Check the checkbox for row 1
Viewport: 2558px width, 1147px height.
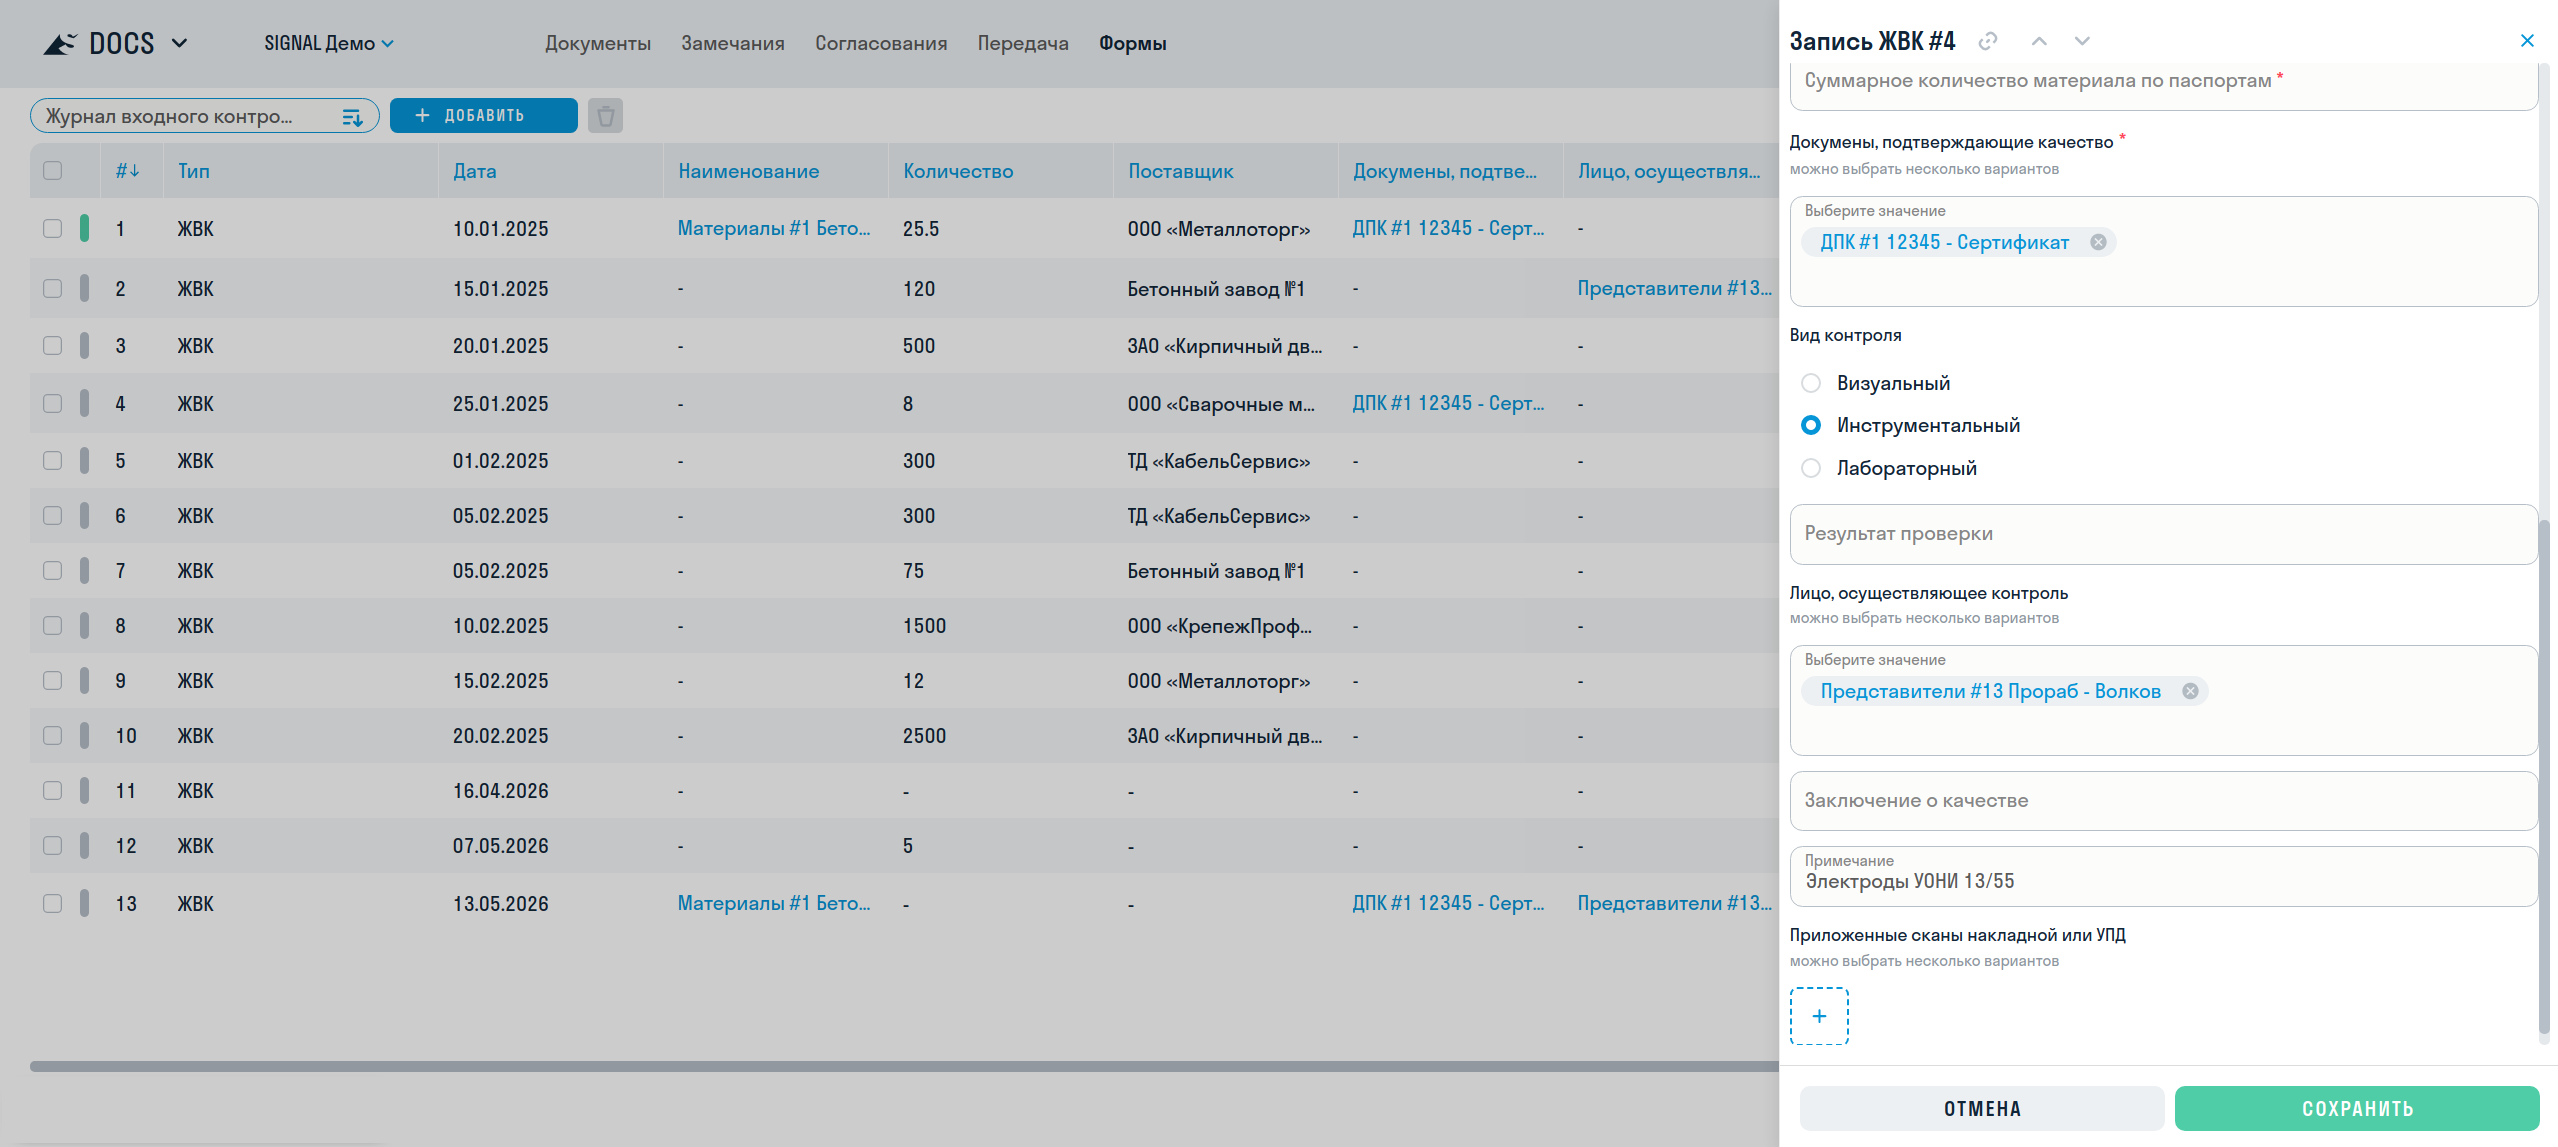point(53,228)
